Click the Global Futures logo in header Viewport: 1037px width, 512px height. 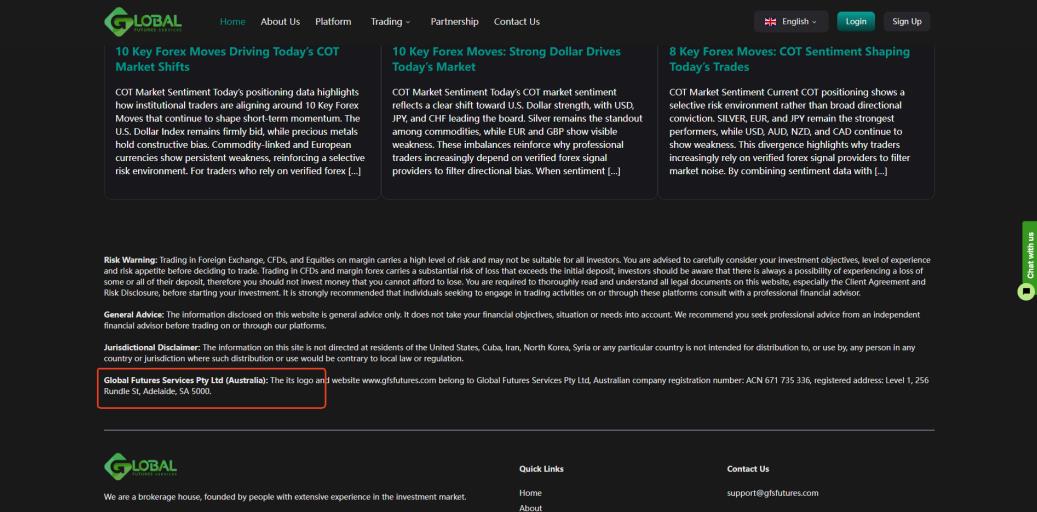(x=143, y=21)
